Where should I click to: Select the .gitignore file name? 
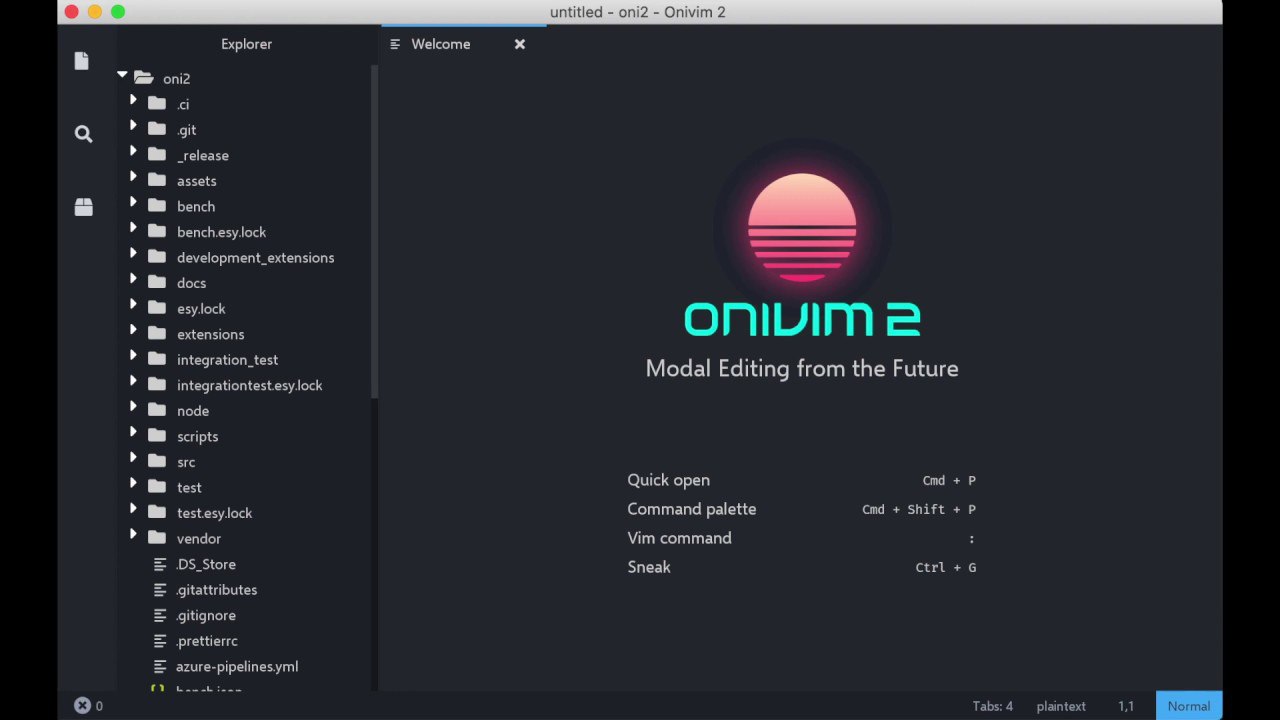pyautogui.click(x=206, y=616)
